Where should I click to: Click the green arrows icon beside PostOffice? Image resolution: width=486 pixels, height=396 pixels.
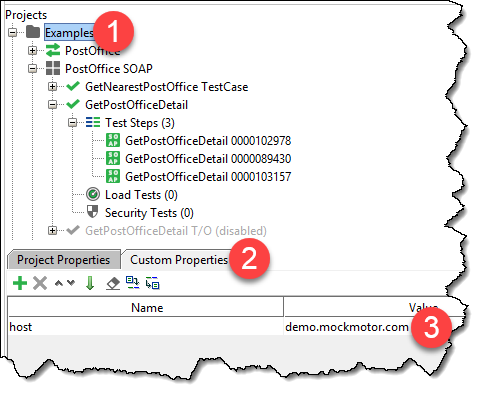[53, 50]
